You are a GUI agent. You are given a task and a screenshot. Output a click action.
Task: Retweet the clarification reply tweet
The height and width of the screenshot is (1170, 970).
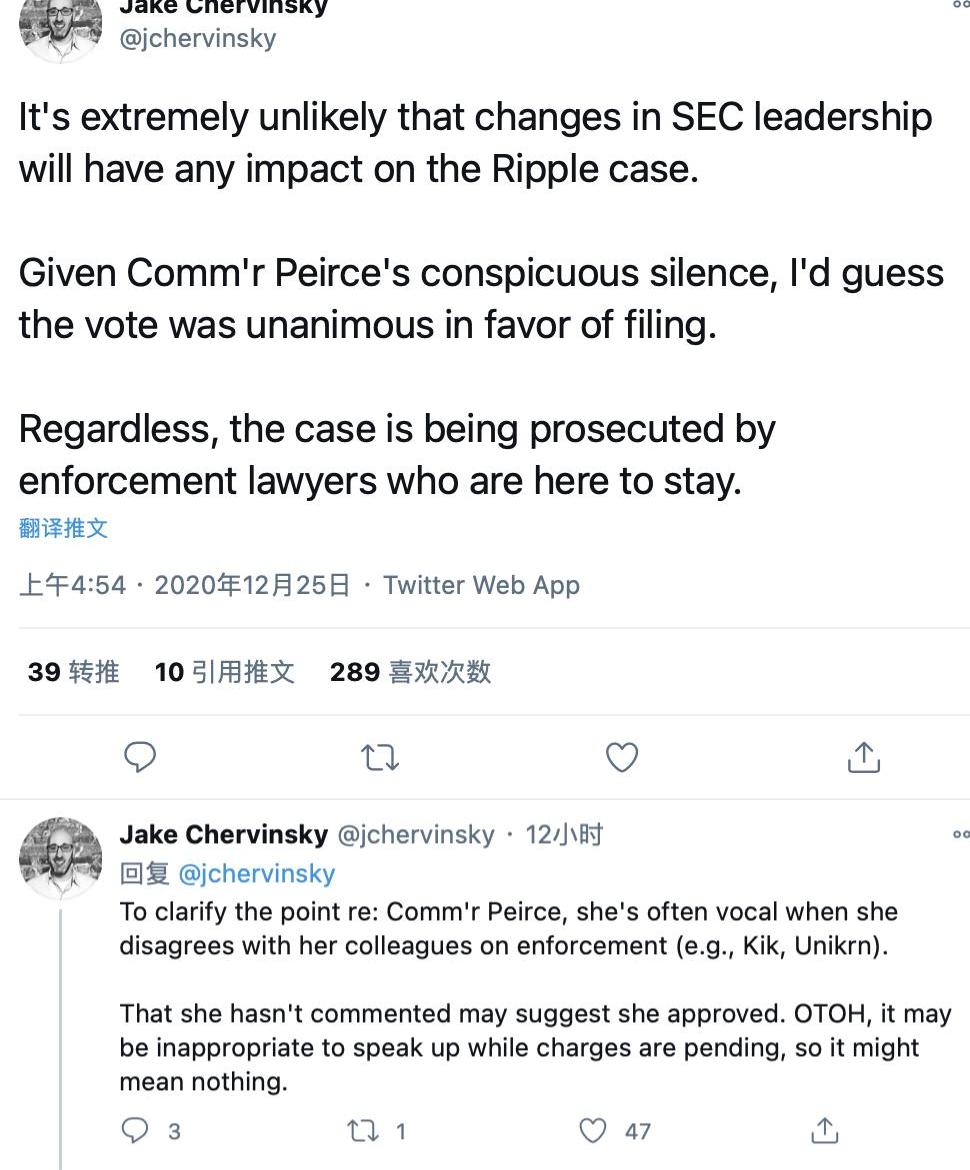coord(360,1130)
